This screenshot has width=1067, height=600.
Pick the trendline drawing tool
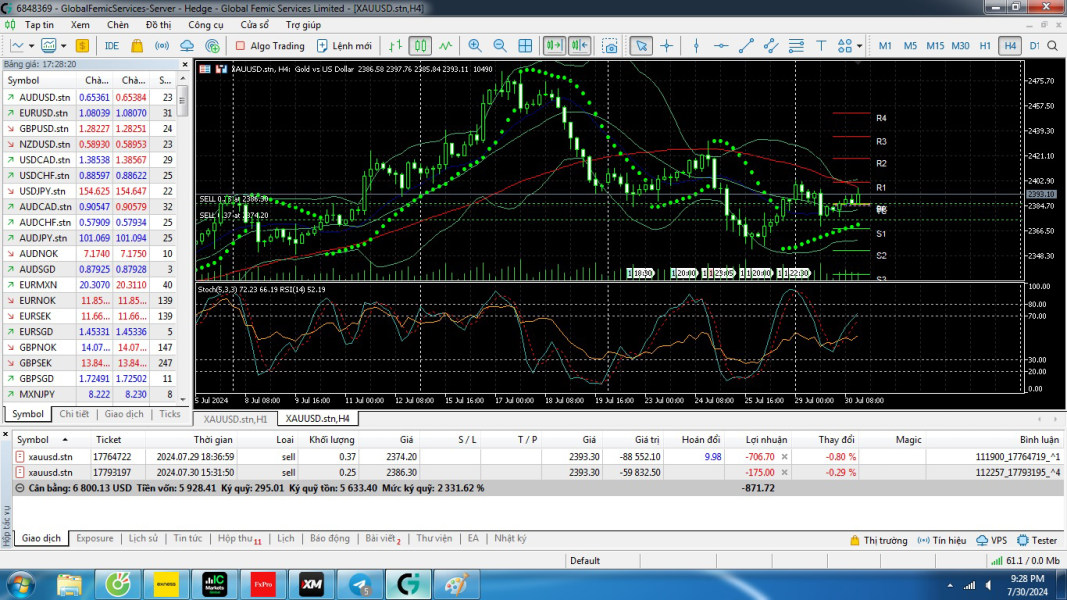point(746,46)
